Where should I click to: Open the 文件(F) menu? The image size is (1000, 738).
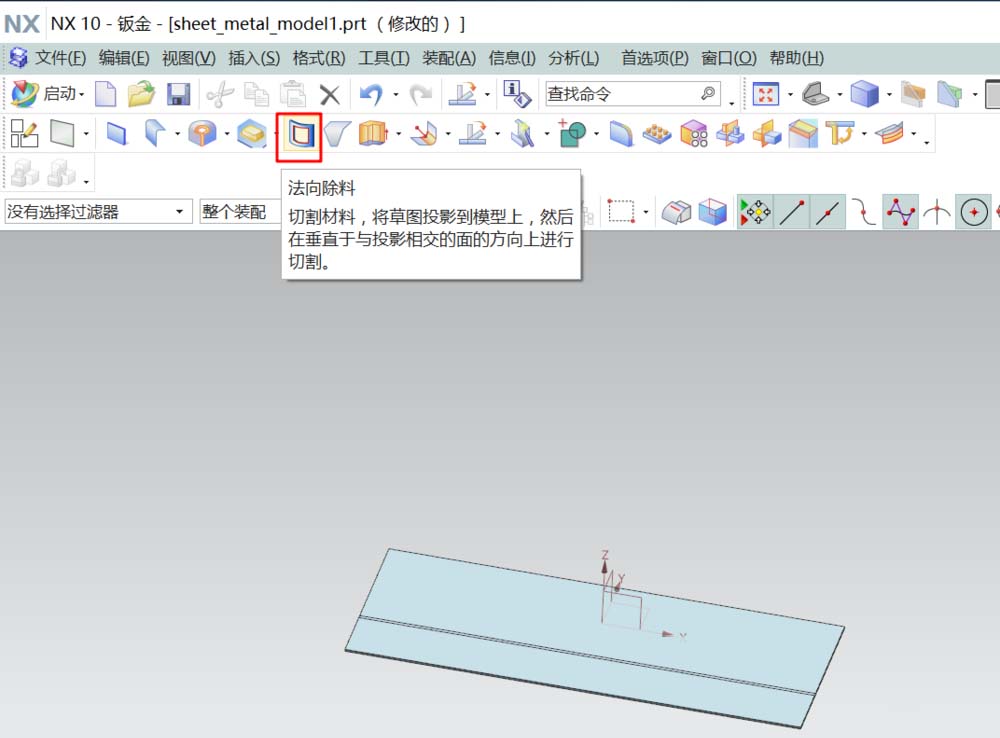(x=60, y=58)
